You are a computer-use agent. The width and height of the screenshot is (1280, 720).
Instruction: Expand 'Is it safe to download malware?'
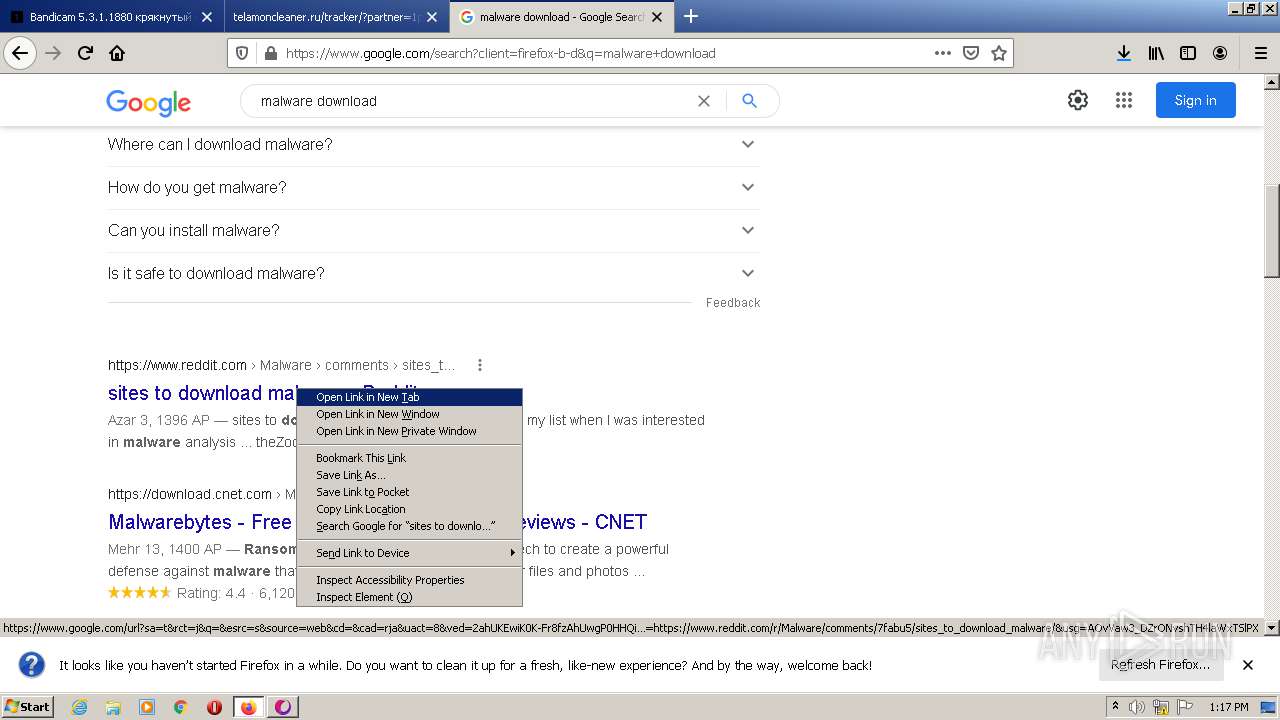pos(433,274)
